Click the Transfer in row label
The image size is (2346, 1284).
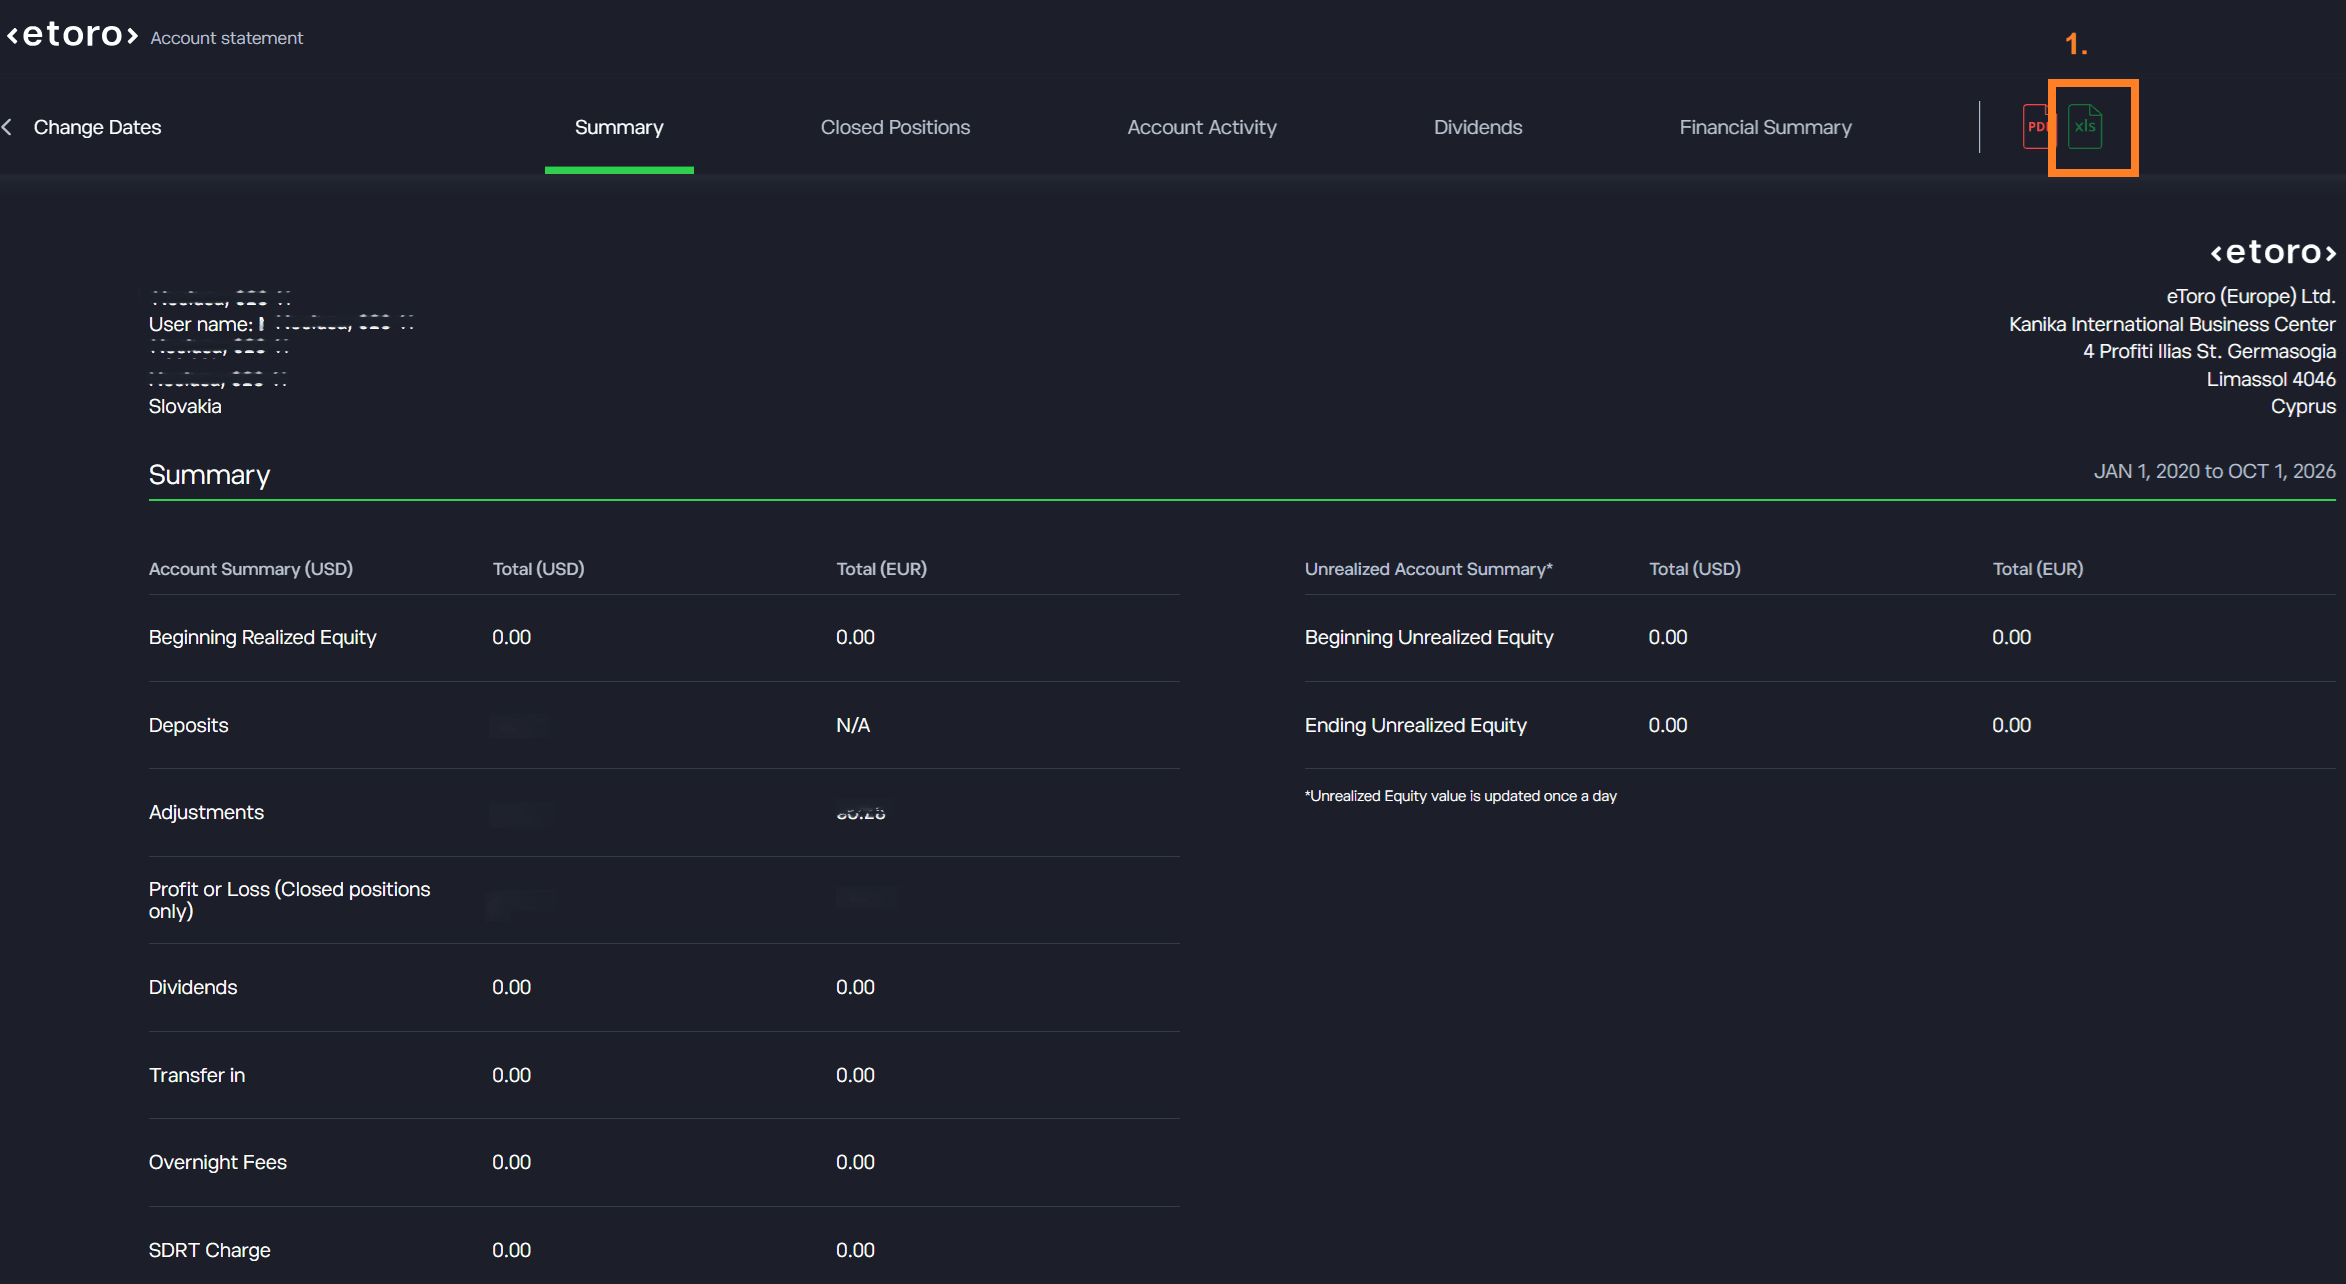[197, 1075]
